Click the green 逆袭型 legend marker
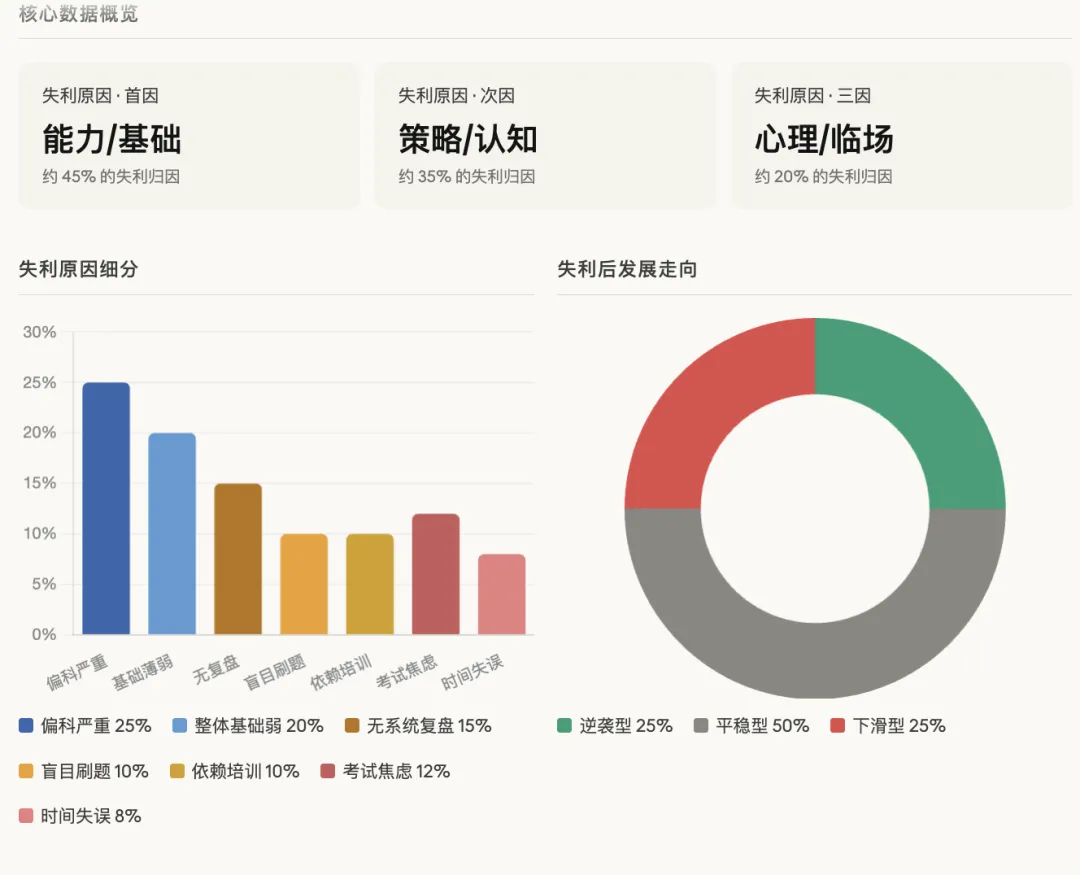The height and width of the screenshot is (875, 1080). pyautogui.click(x=565, y=726)
